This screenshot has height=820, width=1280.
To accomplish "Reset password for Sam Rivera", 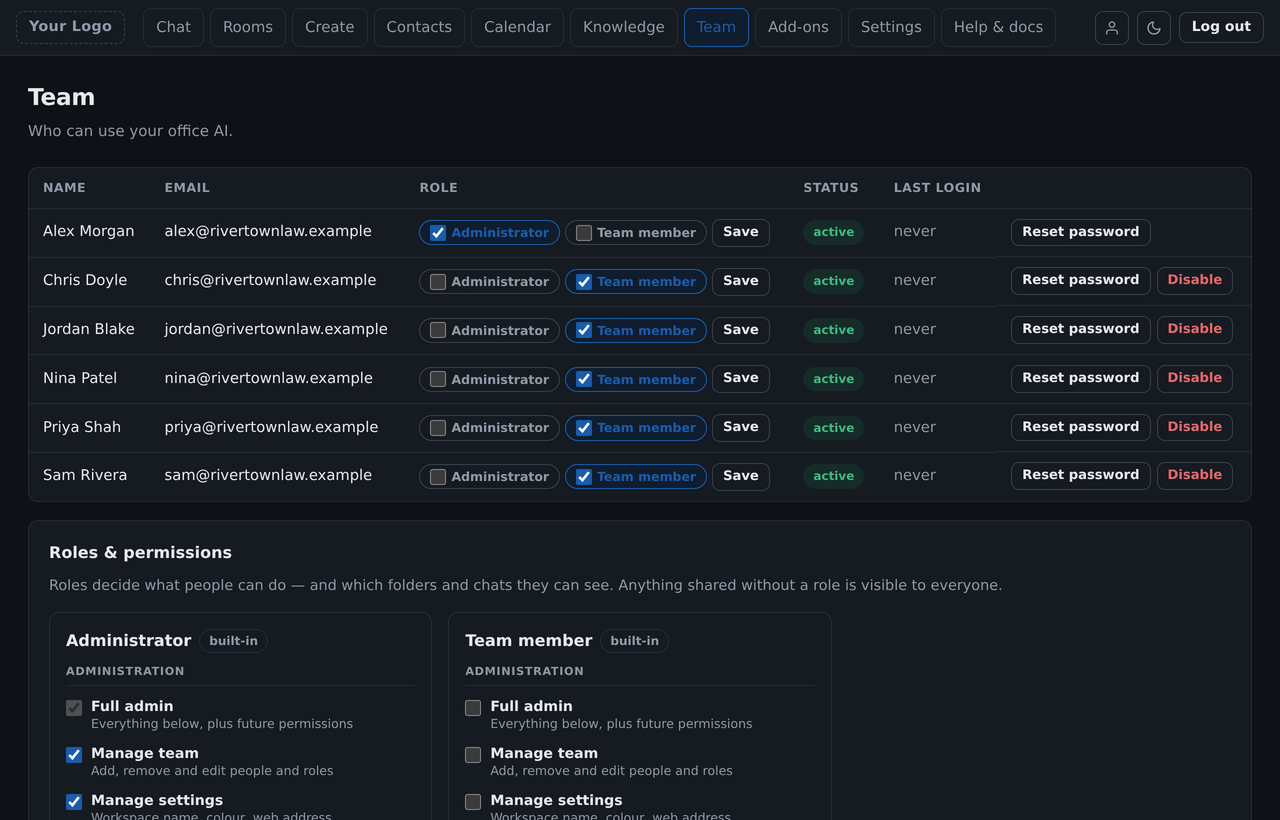I will tap(1081, 475).
